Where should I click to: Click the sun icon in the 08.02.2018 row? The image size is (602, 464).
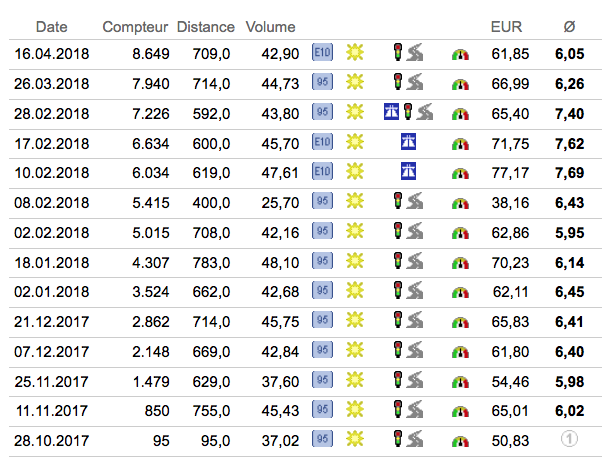click(354, 201)
